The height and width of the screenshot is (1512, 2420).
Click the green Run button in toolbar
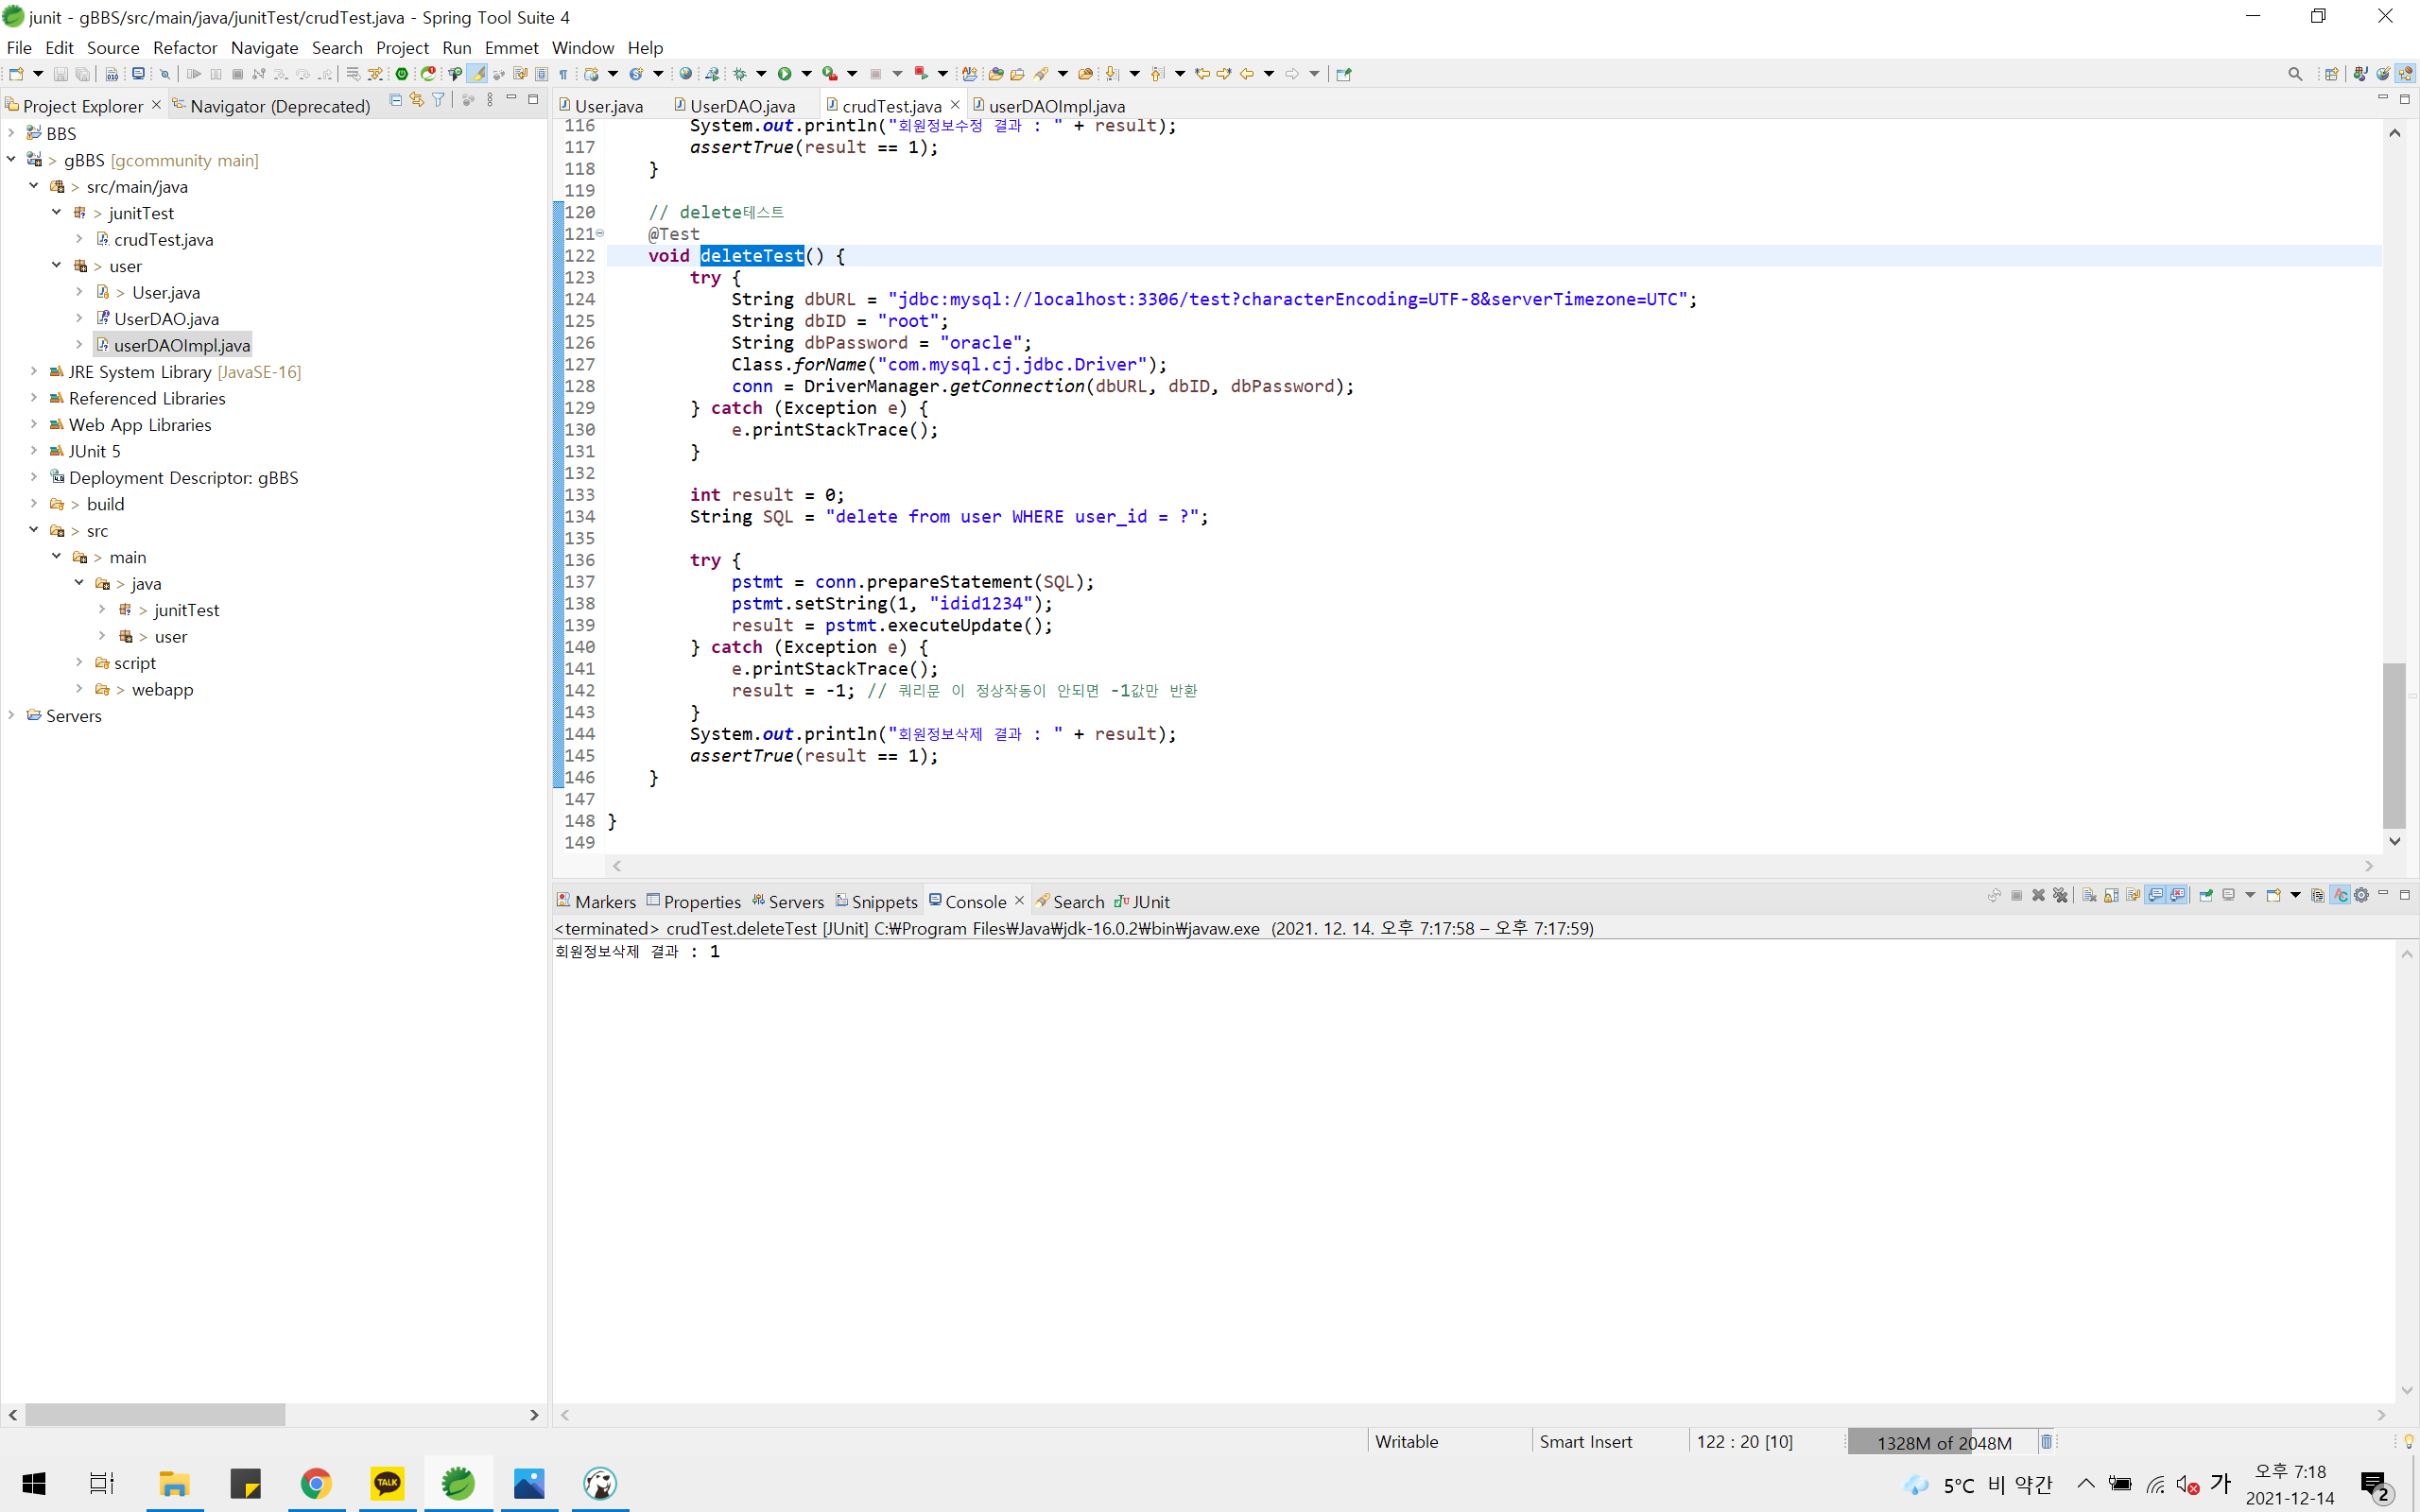tap(784, 74)
